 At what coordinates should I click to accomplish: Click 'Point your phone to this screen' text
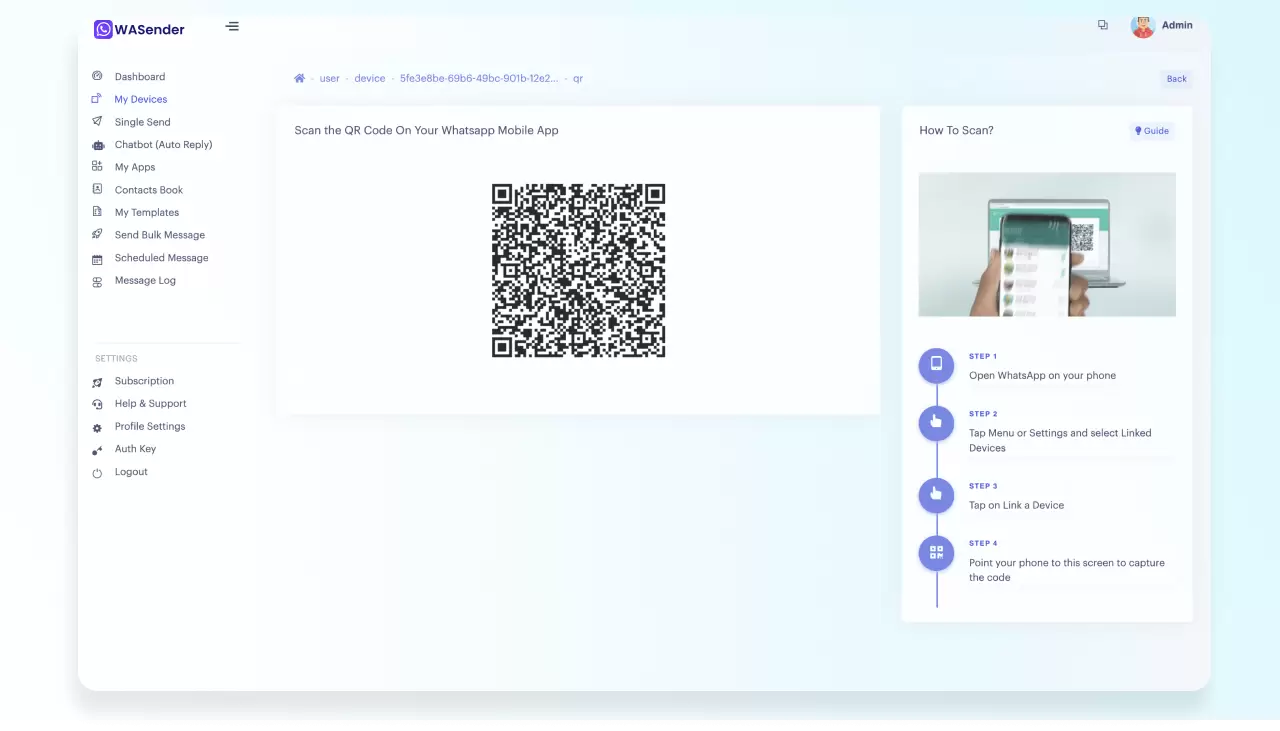1067,570
